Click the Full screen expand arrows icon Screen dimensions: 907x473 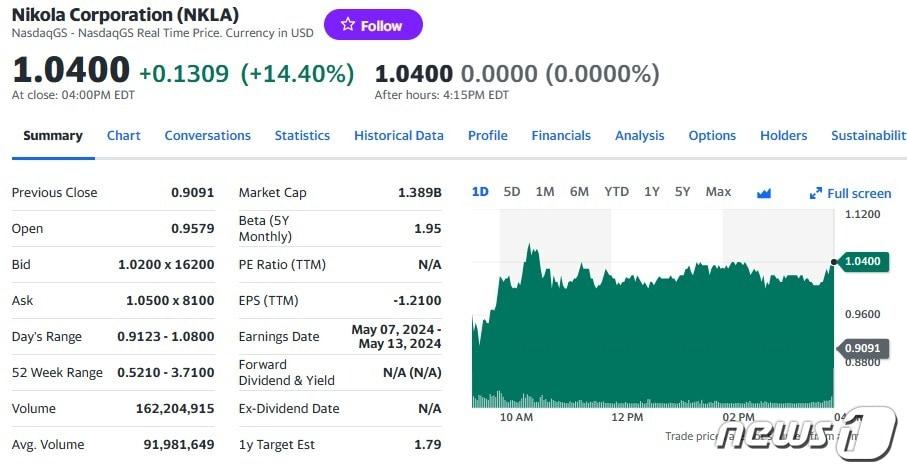click(816, 193)
